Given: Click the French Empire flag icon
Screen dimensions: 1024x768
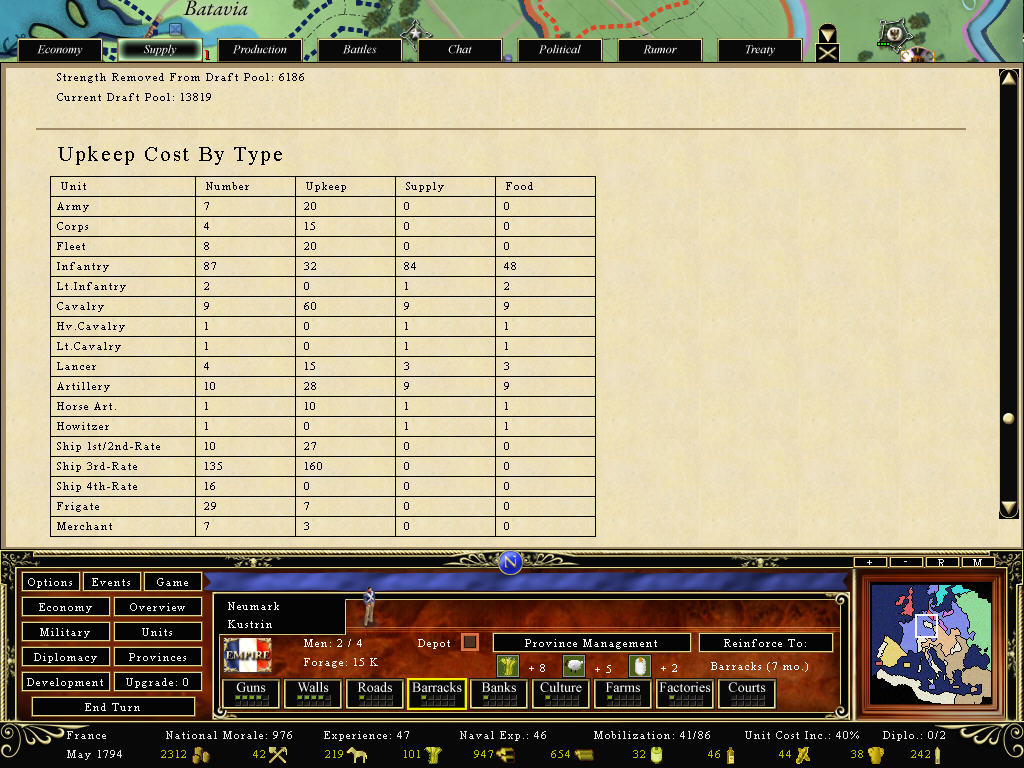Looking at the screenshot, I should point(248,655).
